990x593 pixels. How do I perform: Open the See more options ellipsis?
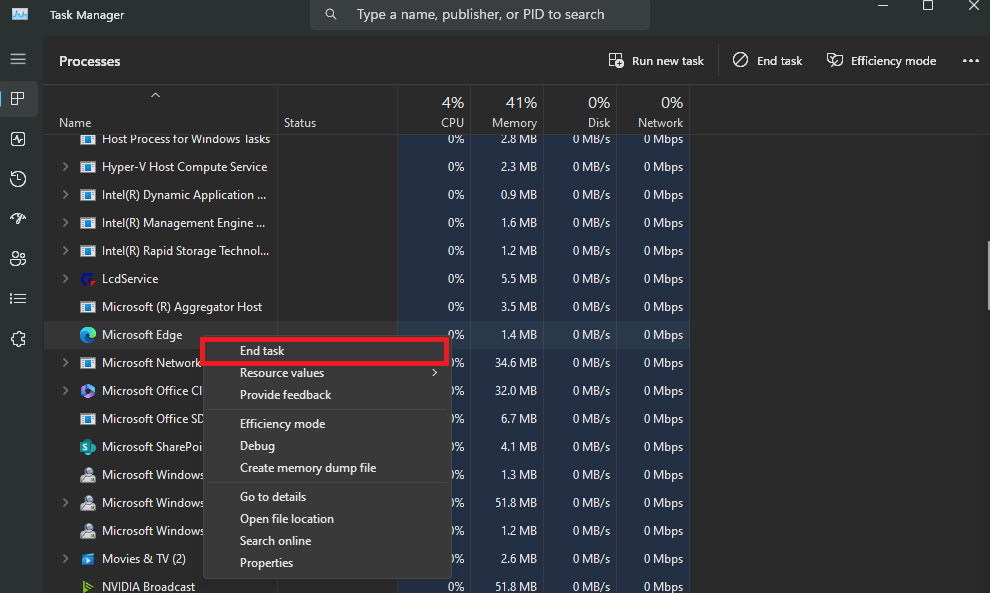(x=970, y=60)
